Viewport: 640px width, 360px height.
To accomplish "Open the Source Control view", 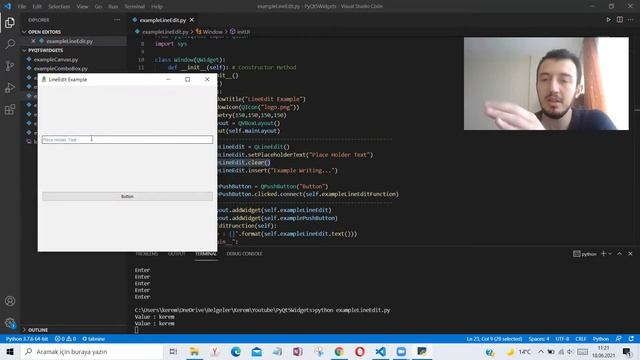I will (10, 66).
